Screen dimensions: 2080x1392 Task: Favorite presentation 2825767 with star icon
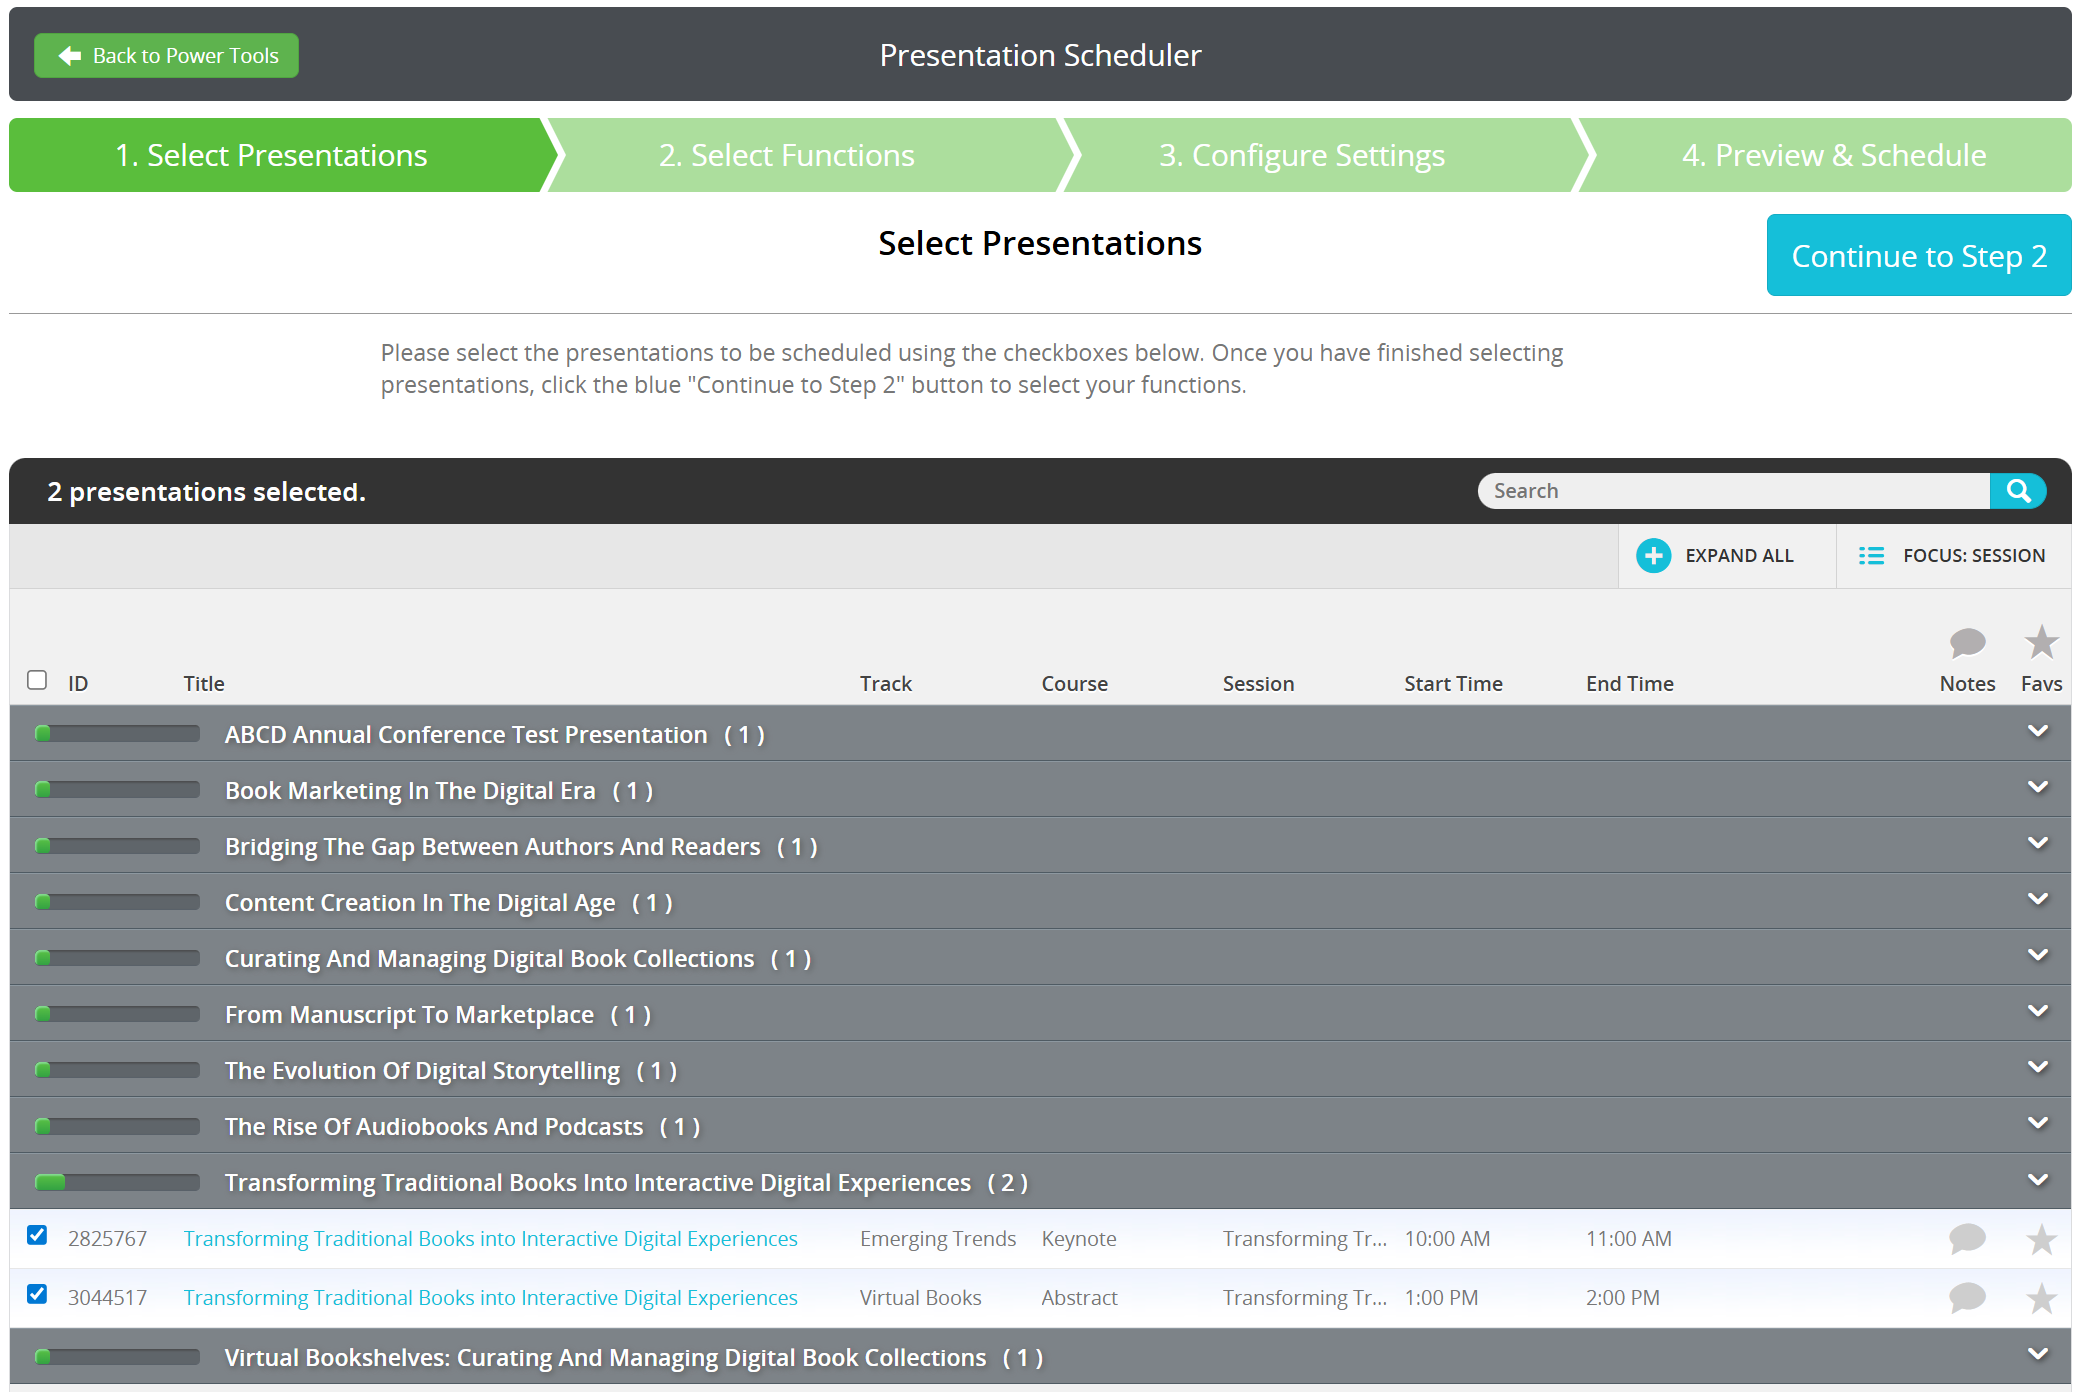[2040, 1240]
